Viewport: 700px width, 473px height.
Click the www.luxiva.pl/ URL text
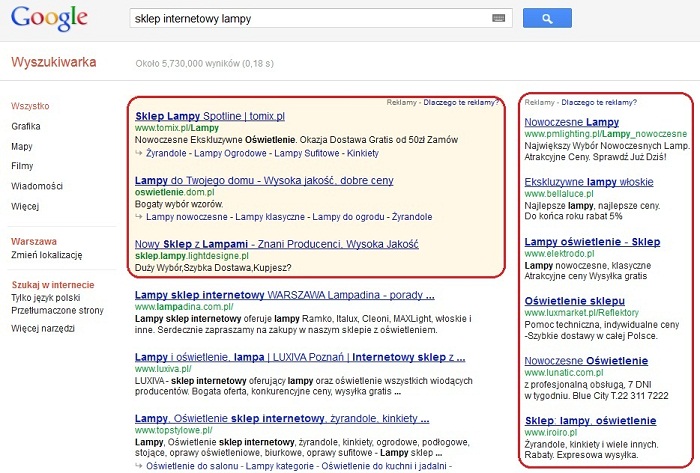(163, 369)
